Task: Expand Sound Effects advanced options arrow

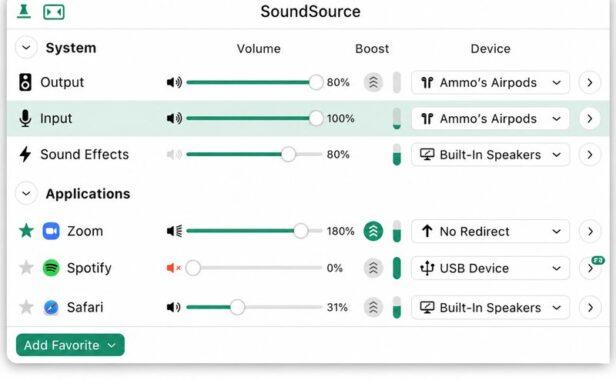Action: coord(590,154)
